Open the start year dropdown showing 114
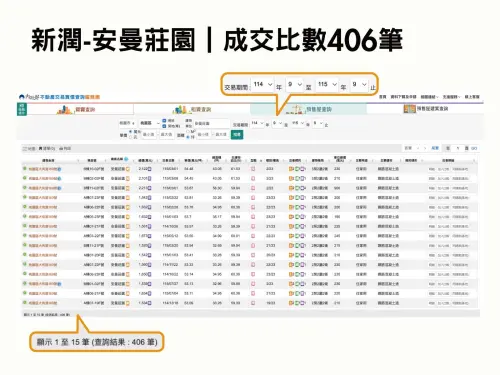Image resolution: width=500 pixels, height=375 pixels. pyautogui.click(x=257, y=123)
